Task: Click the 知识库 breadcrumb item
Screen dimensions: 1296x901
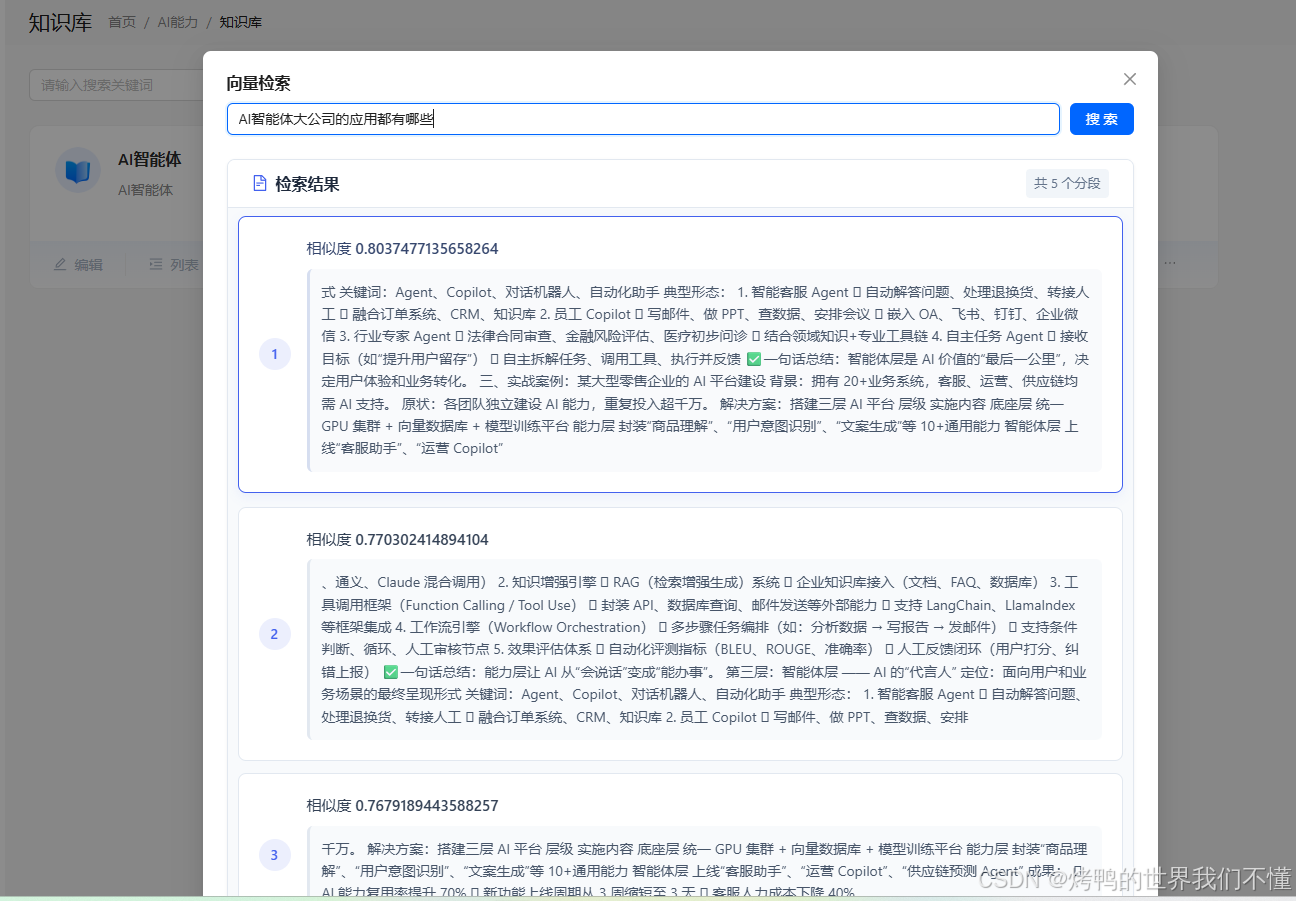Action: (240, 22)
